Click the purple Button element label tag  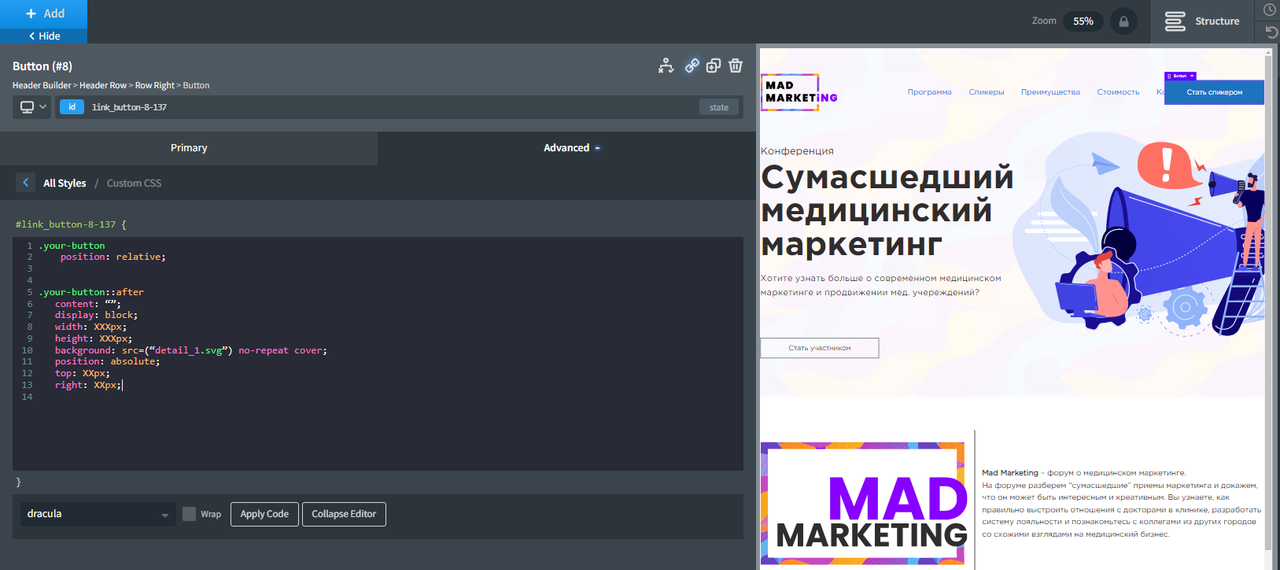click(x=1180, y=75)
